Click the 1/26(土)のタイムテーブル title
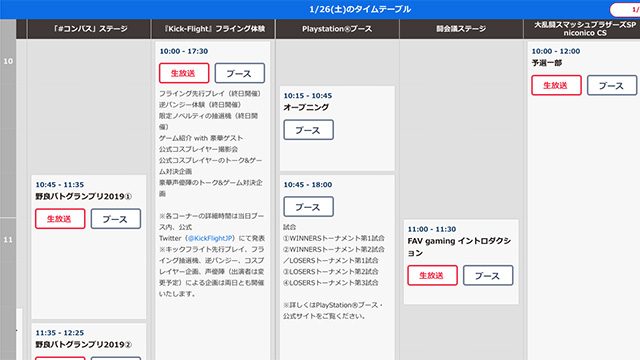This screenshot has height=360, width=640. click(360, 9)
